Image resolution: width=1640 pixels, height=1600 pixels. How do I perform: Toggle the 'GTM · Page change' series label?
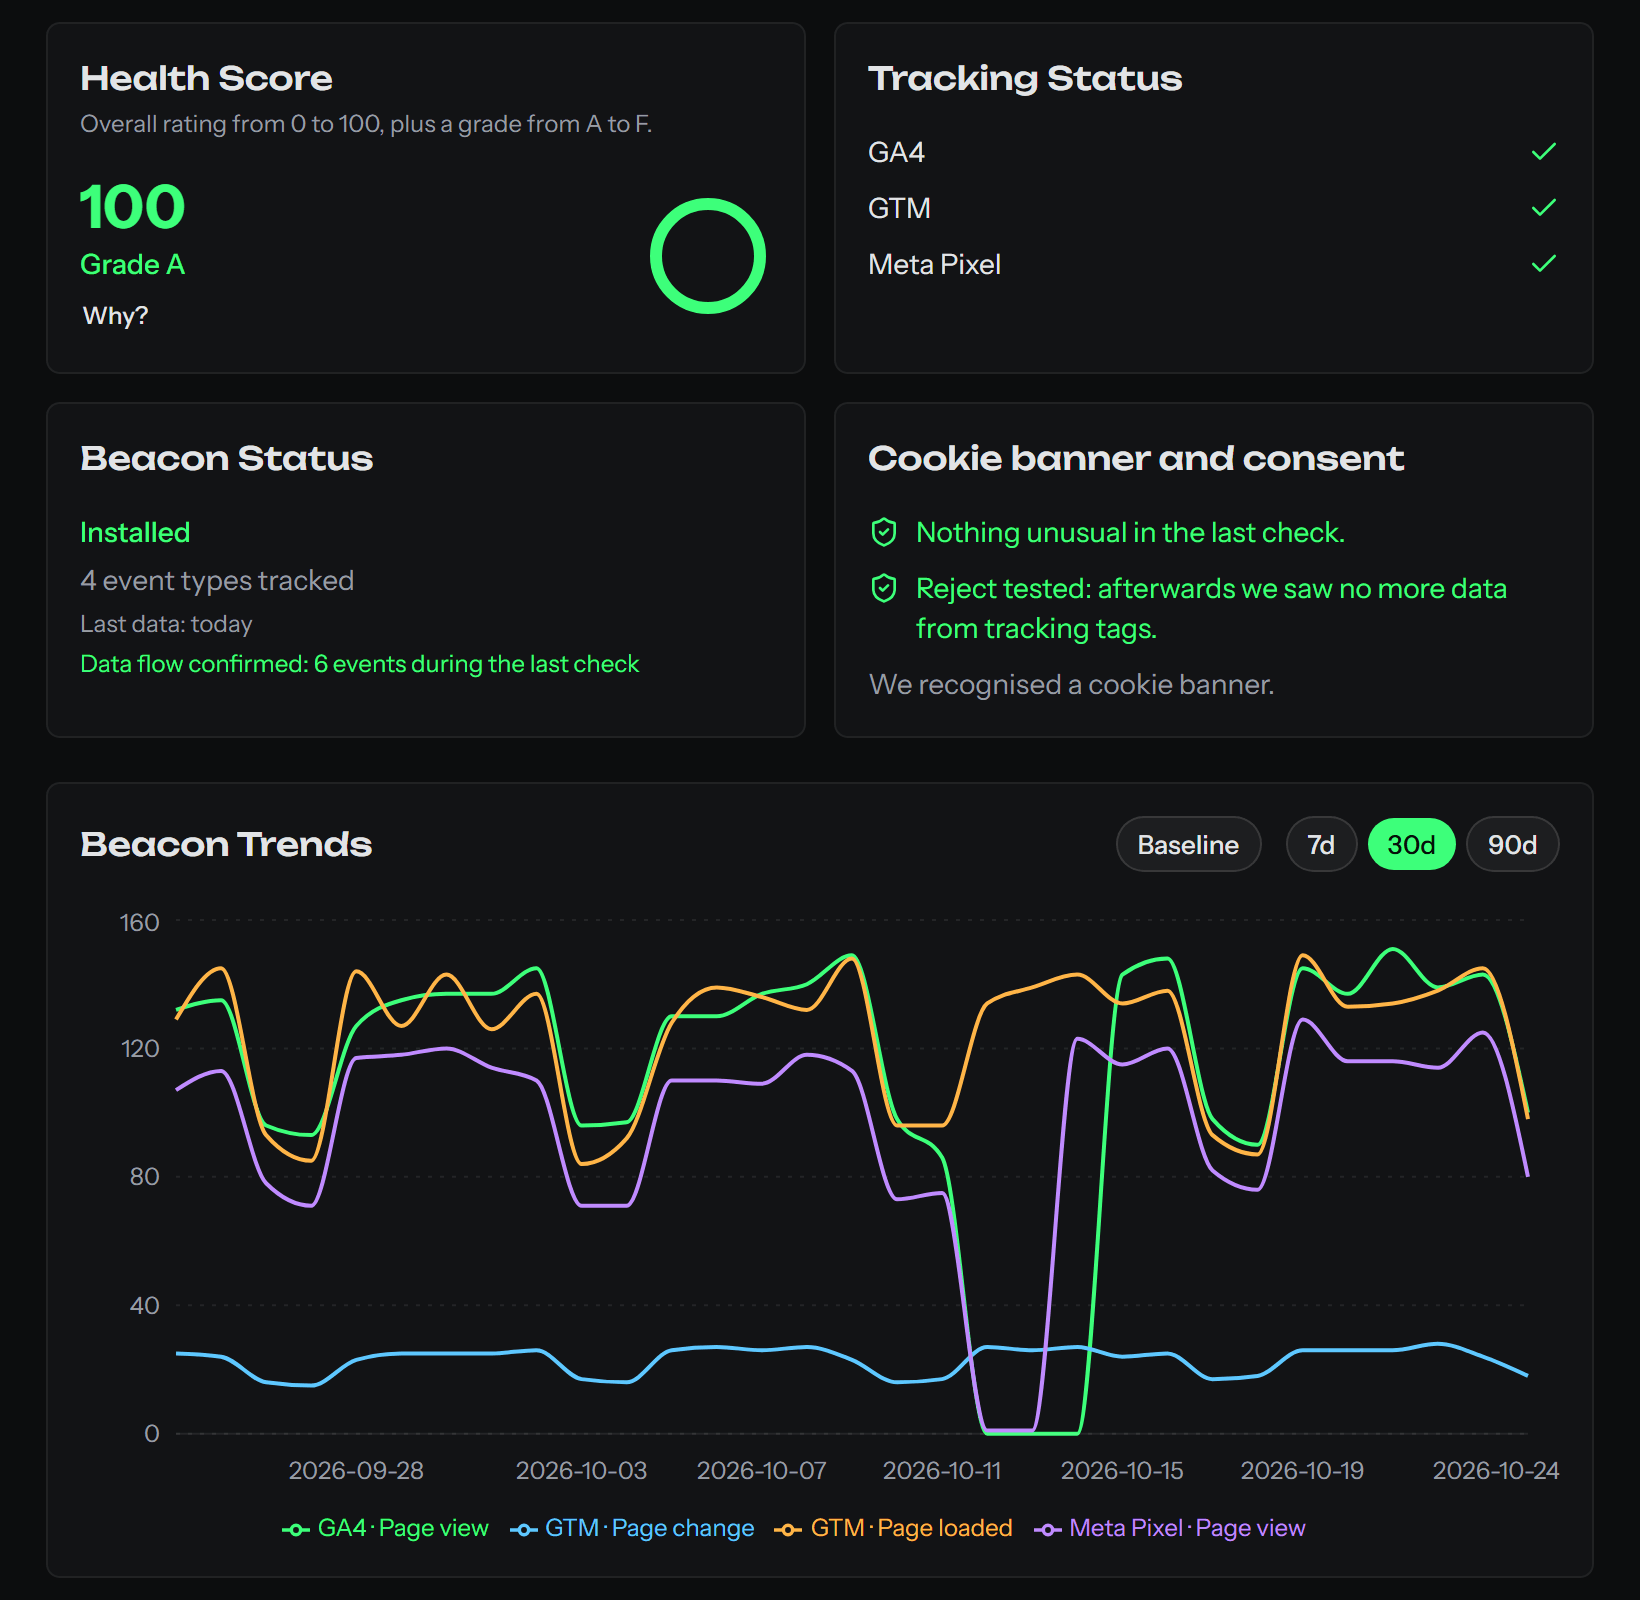(650, 1528)
